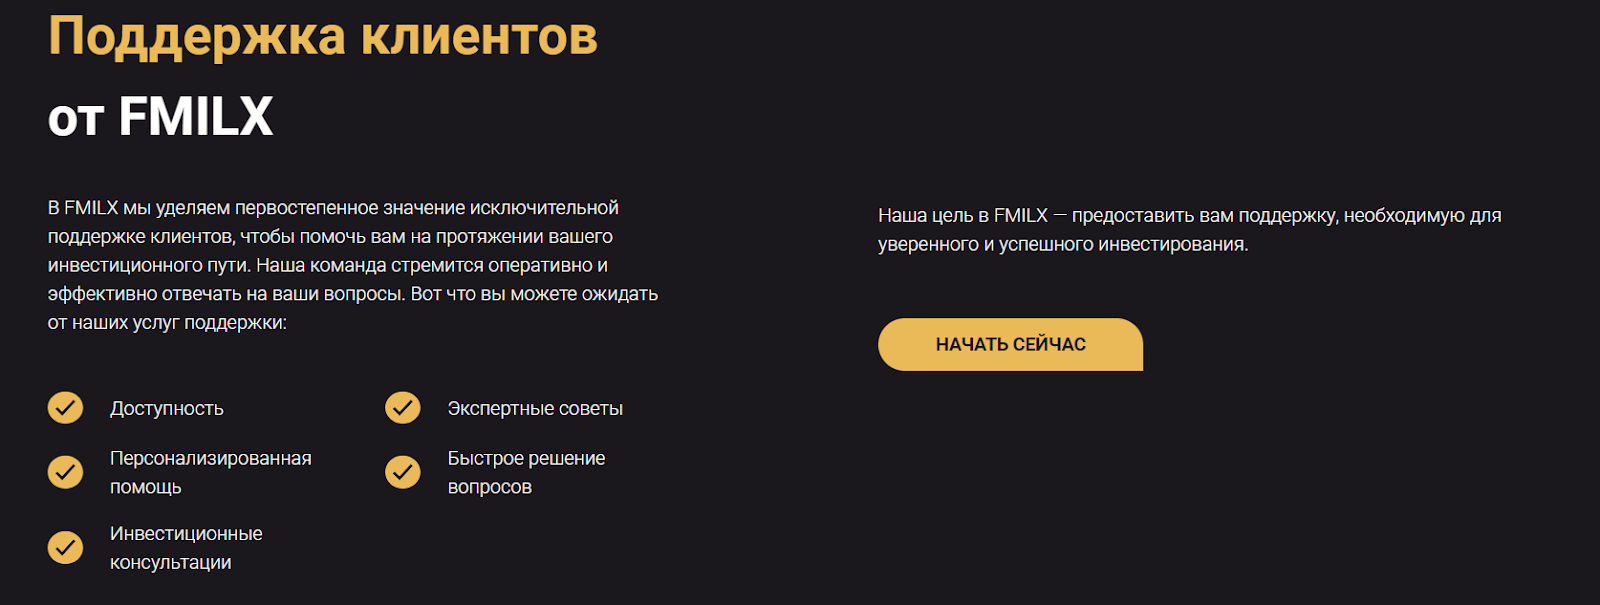Click the paragraph starting В FMILX мы уделяем
The width and height of the screenshot is (1600, 605).
[x=353, y=265]
